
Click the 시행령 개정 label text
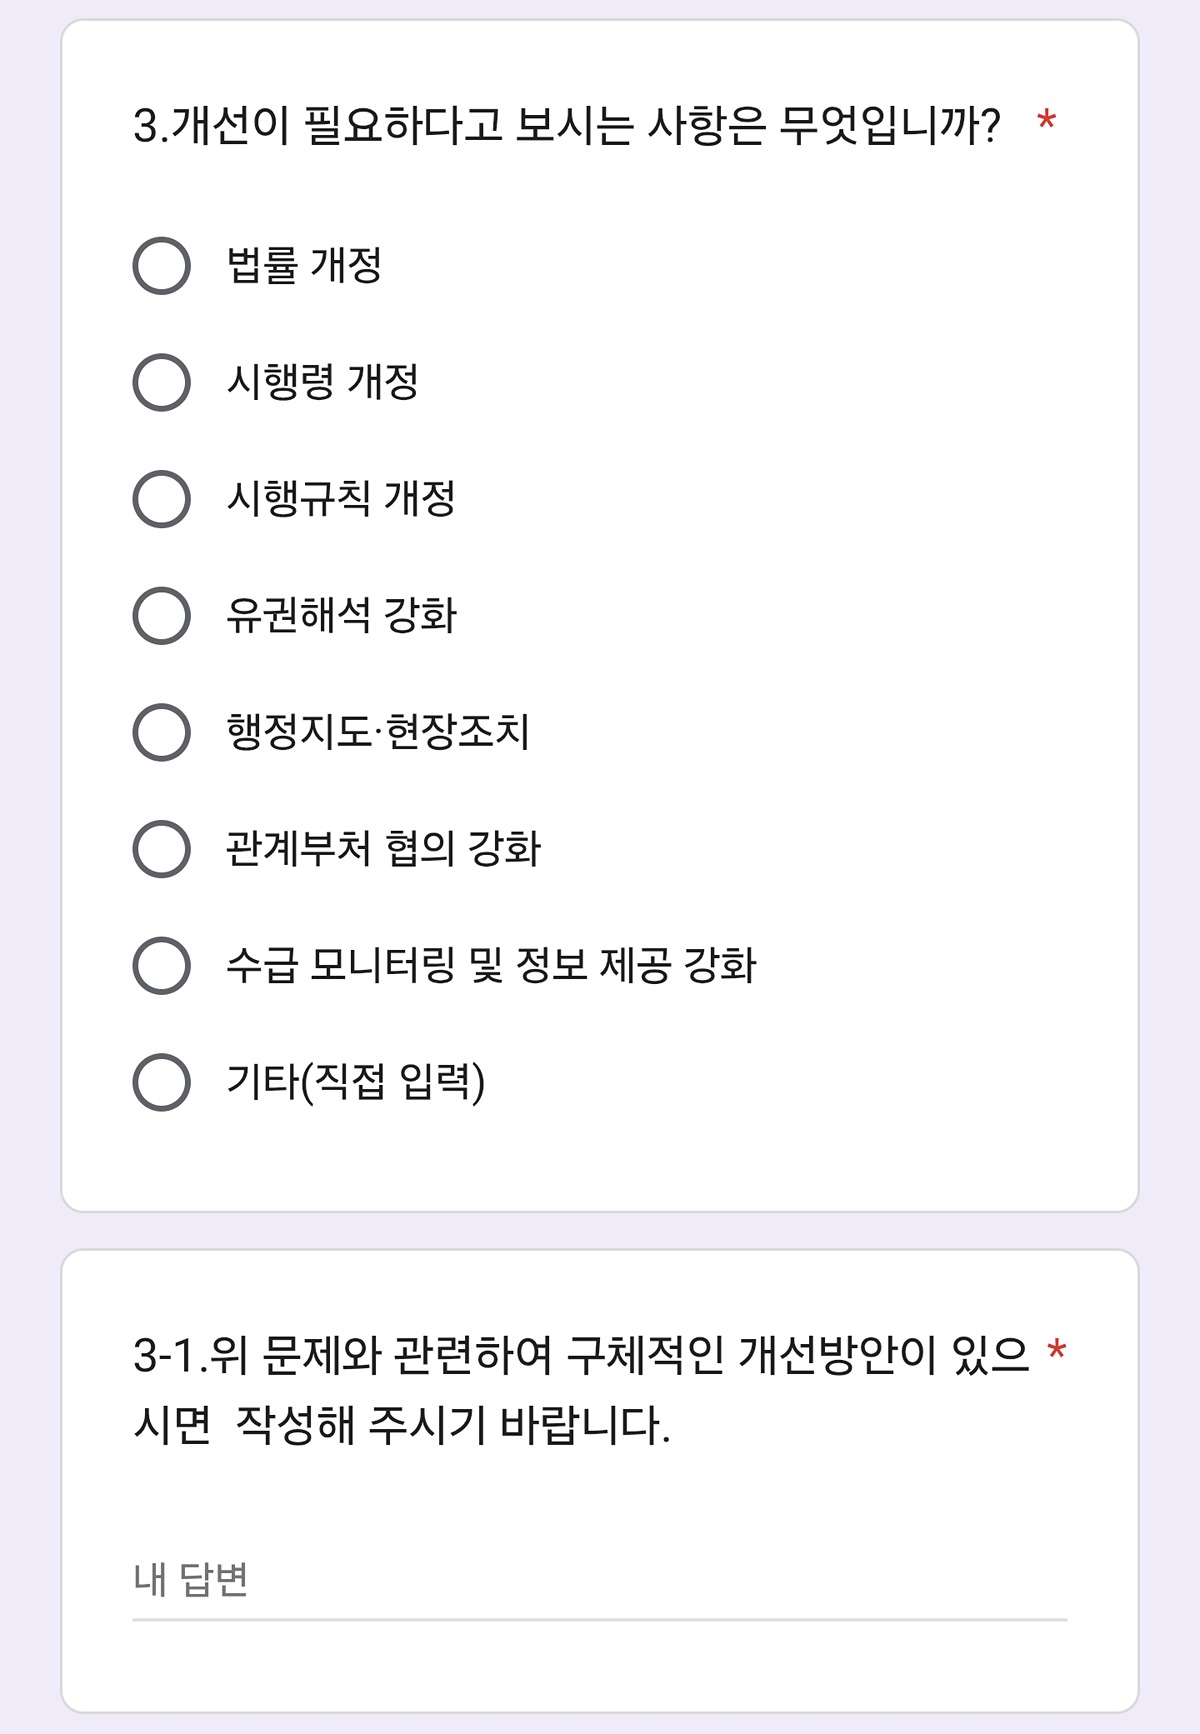(x=323, y=382)
